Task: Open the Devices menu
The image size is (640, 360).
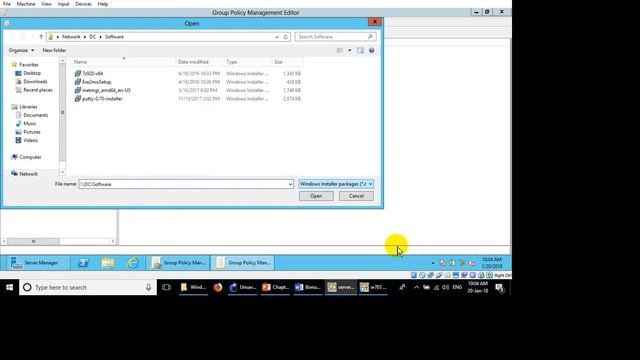Action: tap(83, 4)
